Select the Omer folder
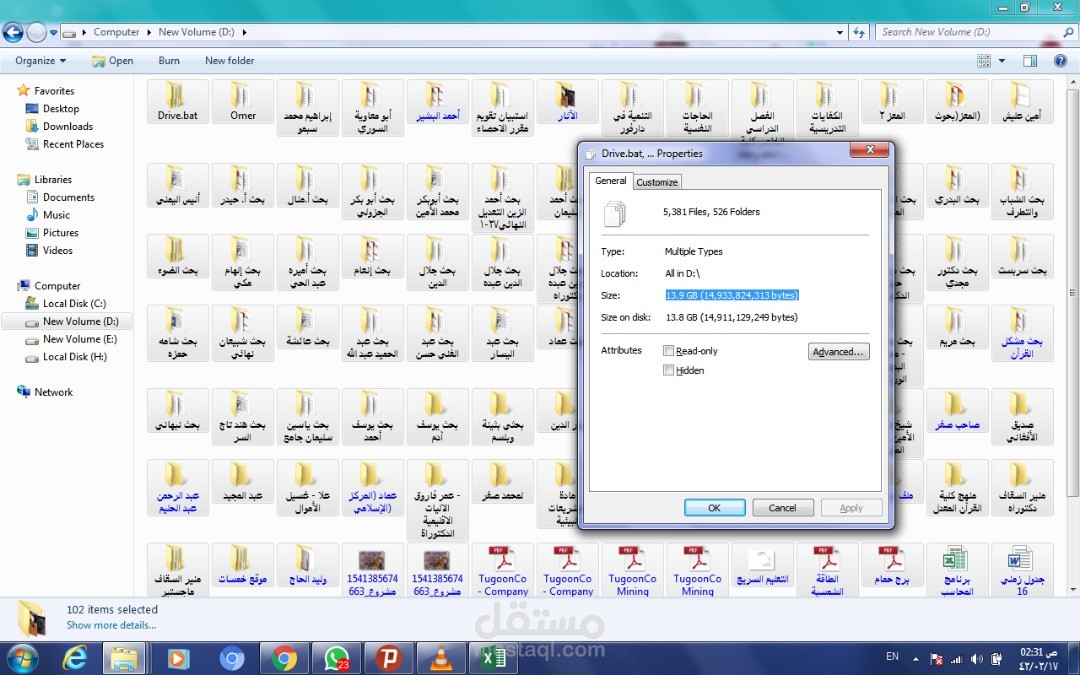This screenshot has width=1080, height=675. (242, 101)
